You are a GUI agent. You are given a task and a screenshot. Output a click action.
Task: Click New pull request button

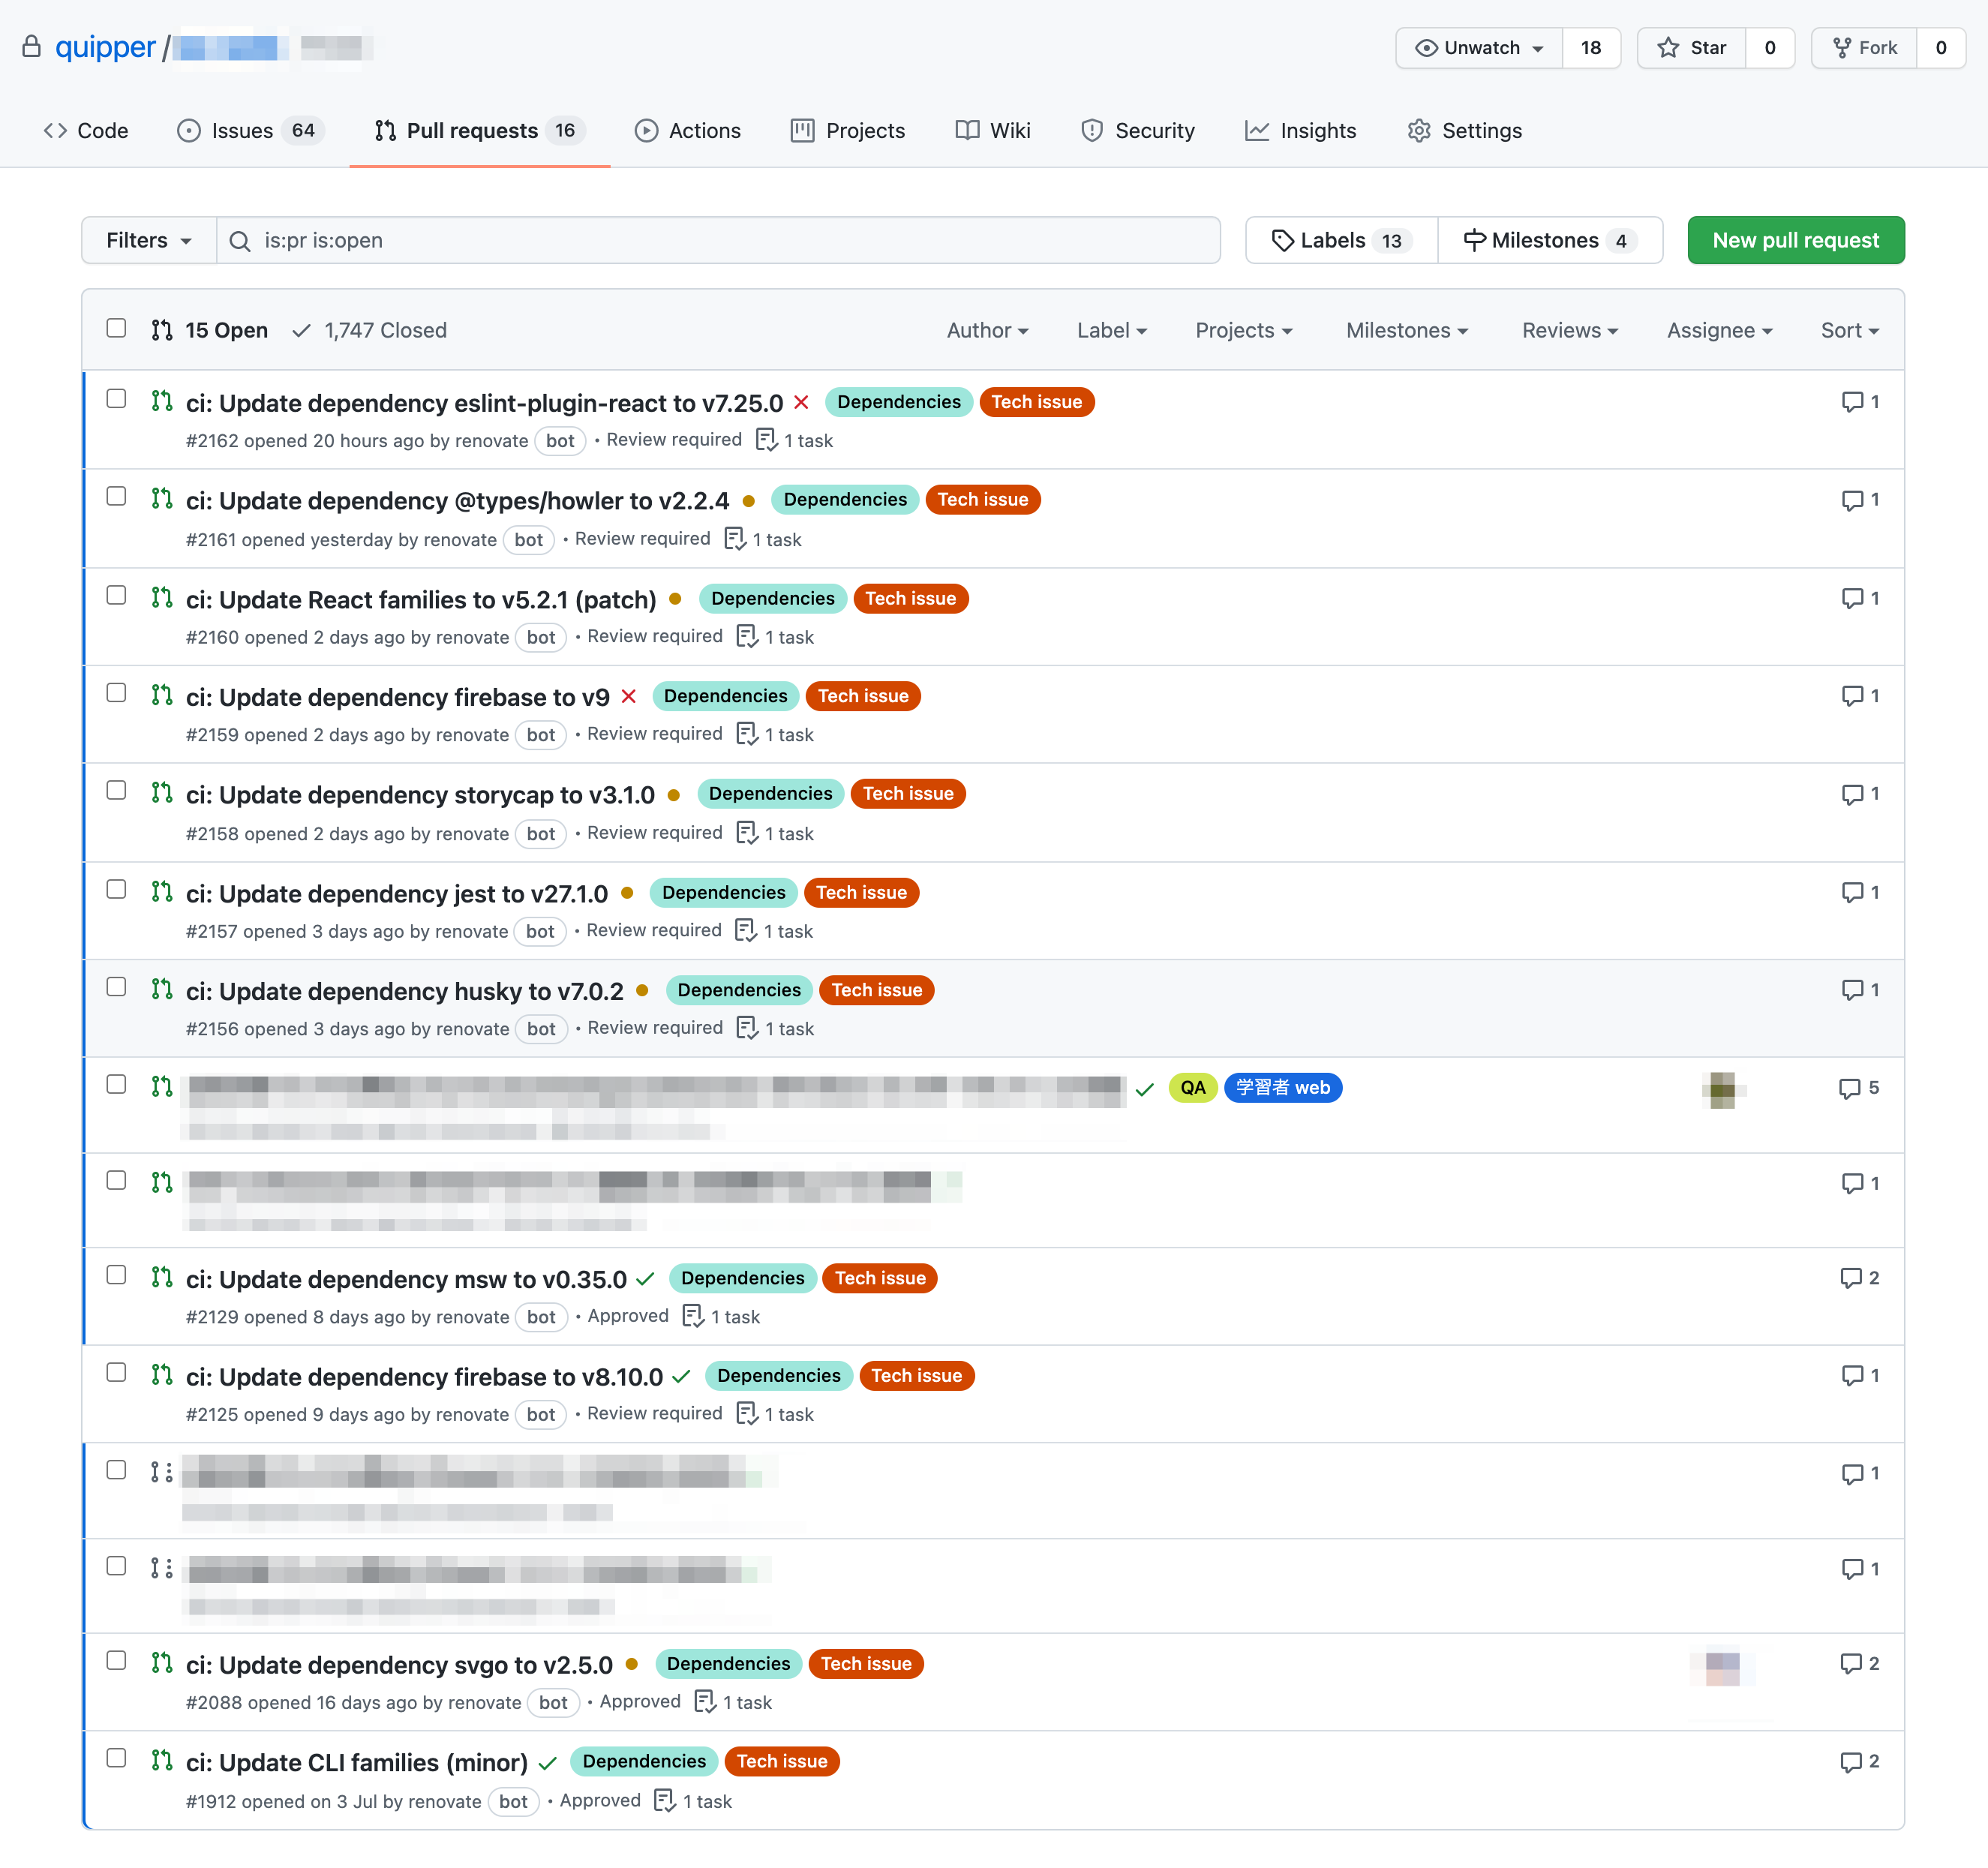point(1795,240)
